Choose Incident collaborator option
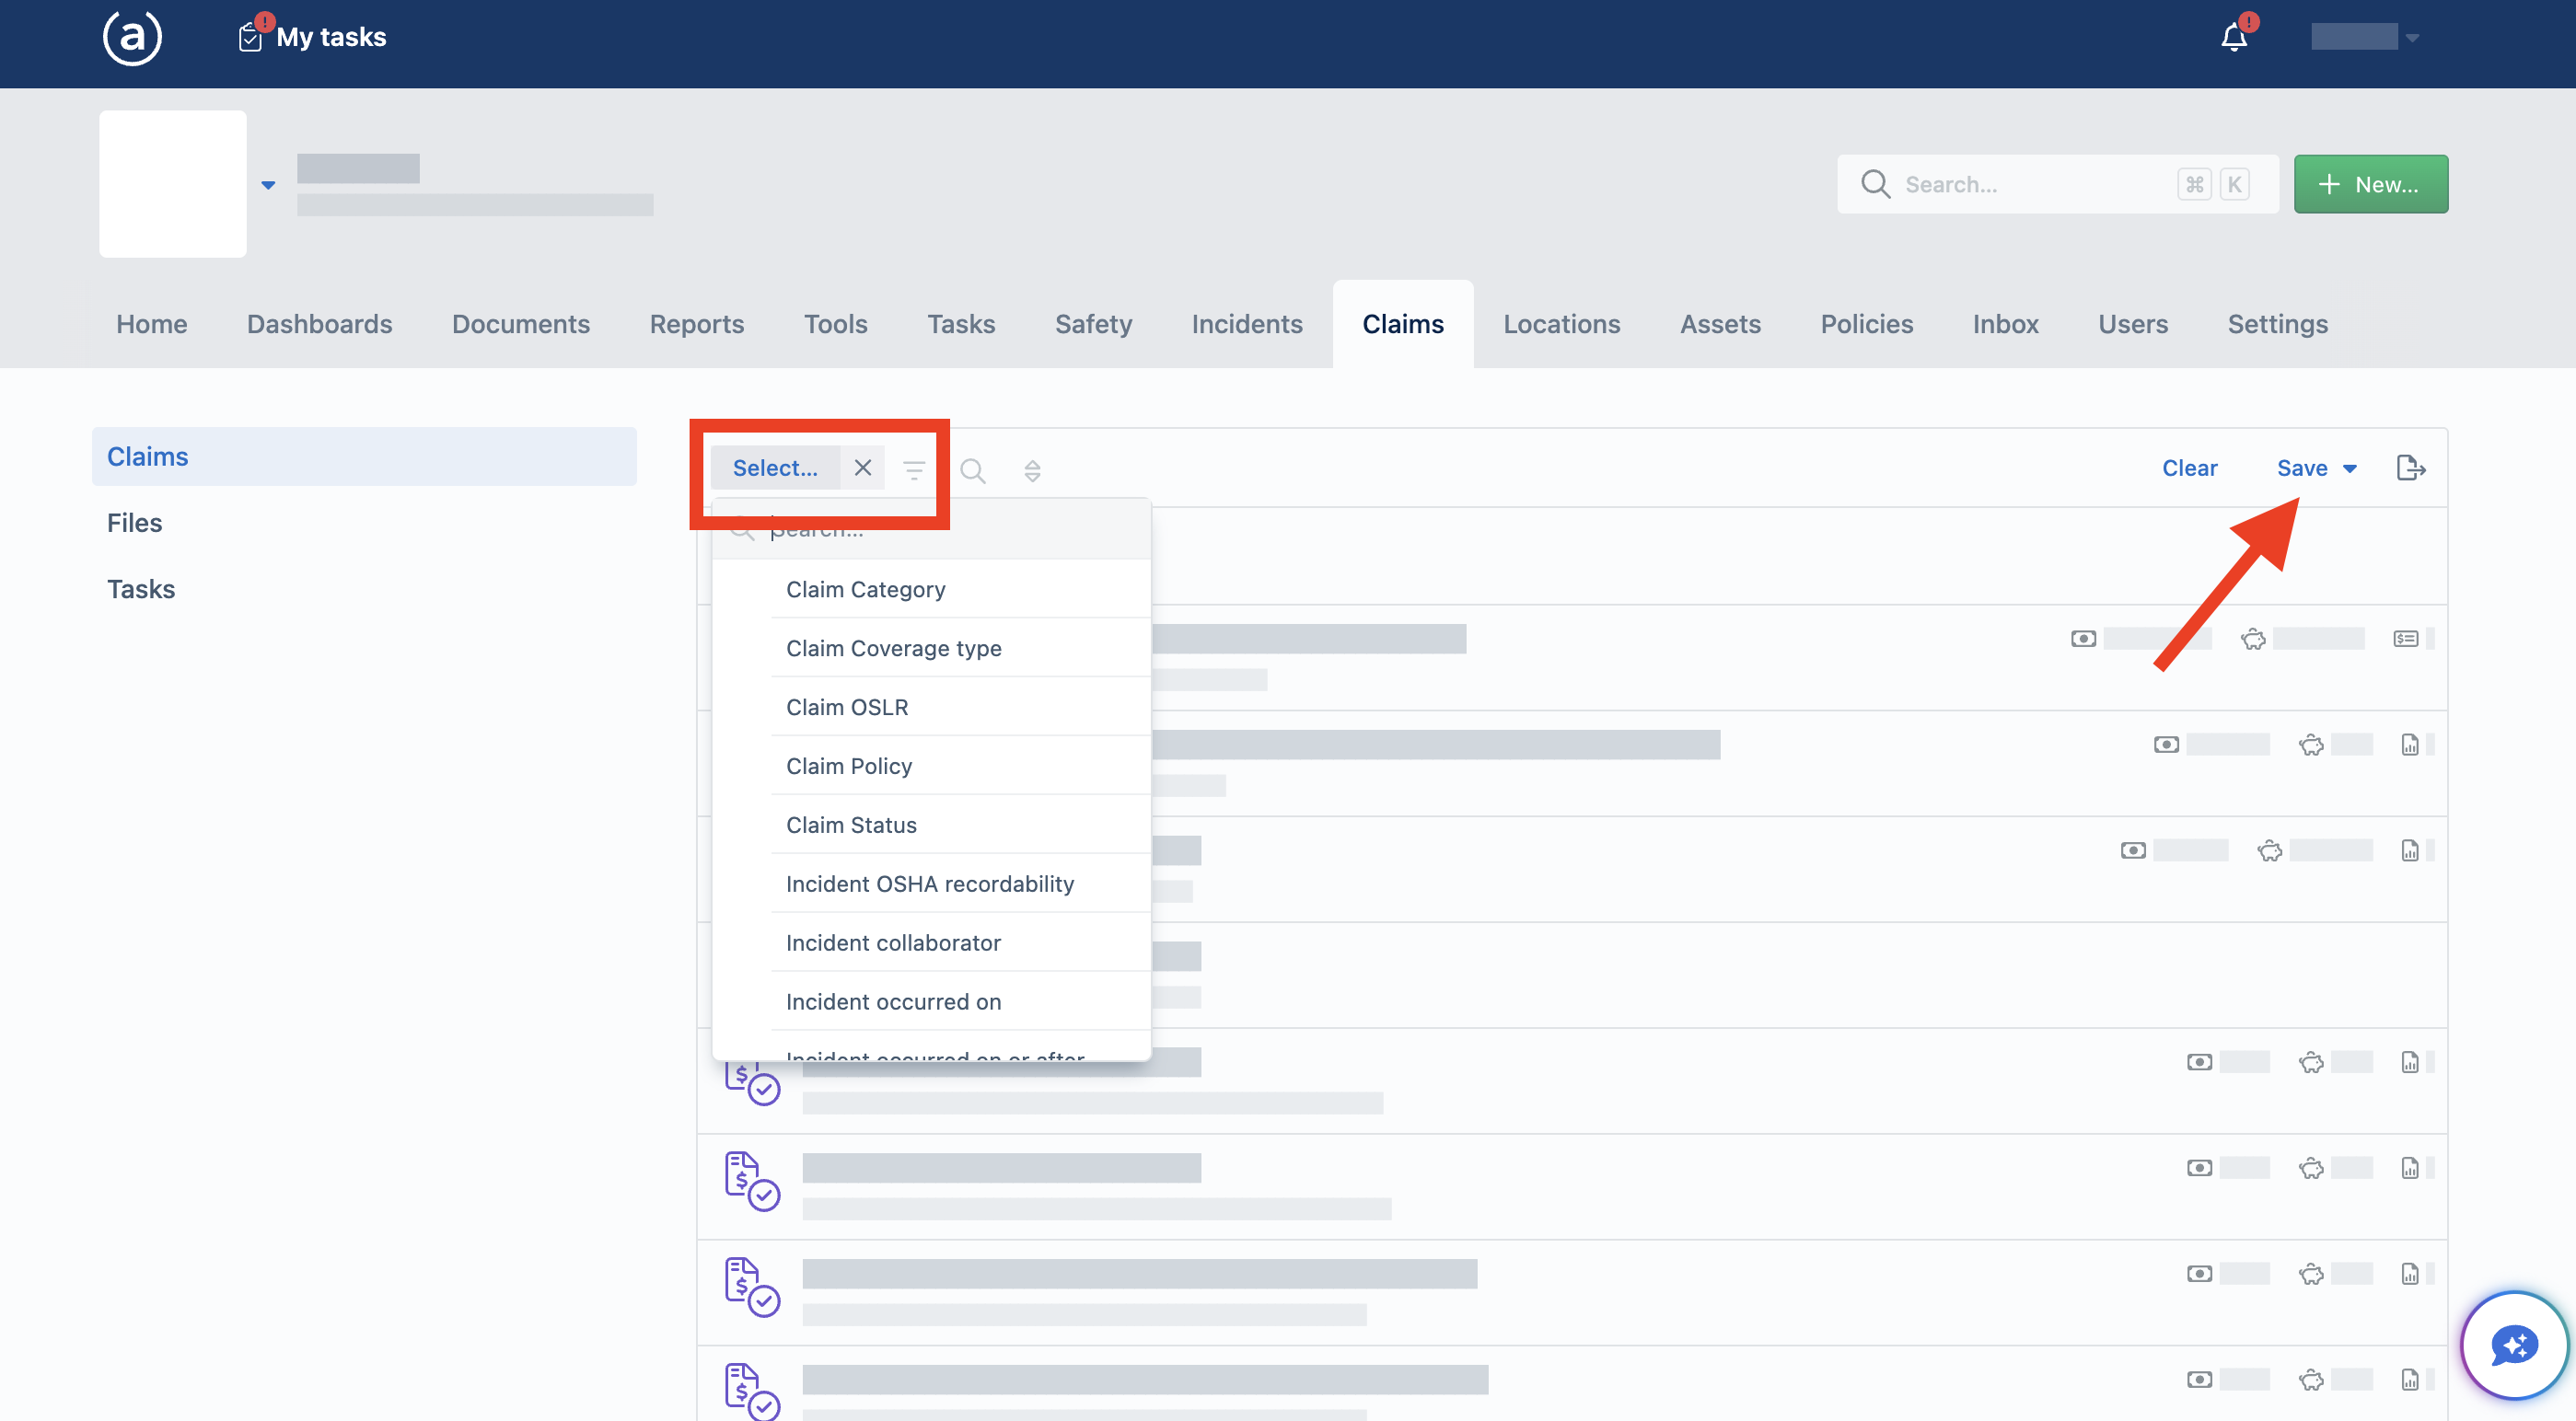The image size is (2576, 1421). (931, 943)
